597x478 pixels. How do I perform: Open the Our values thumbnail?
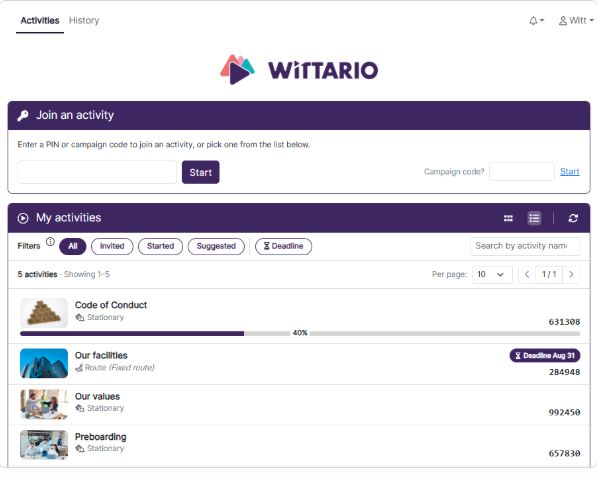[44, 404]
